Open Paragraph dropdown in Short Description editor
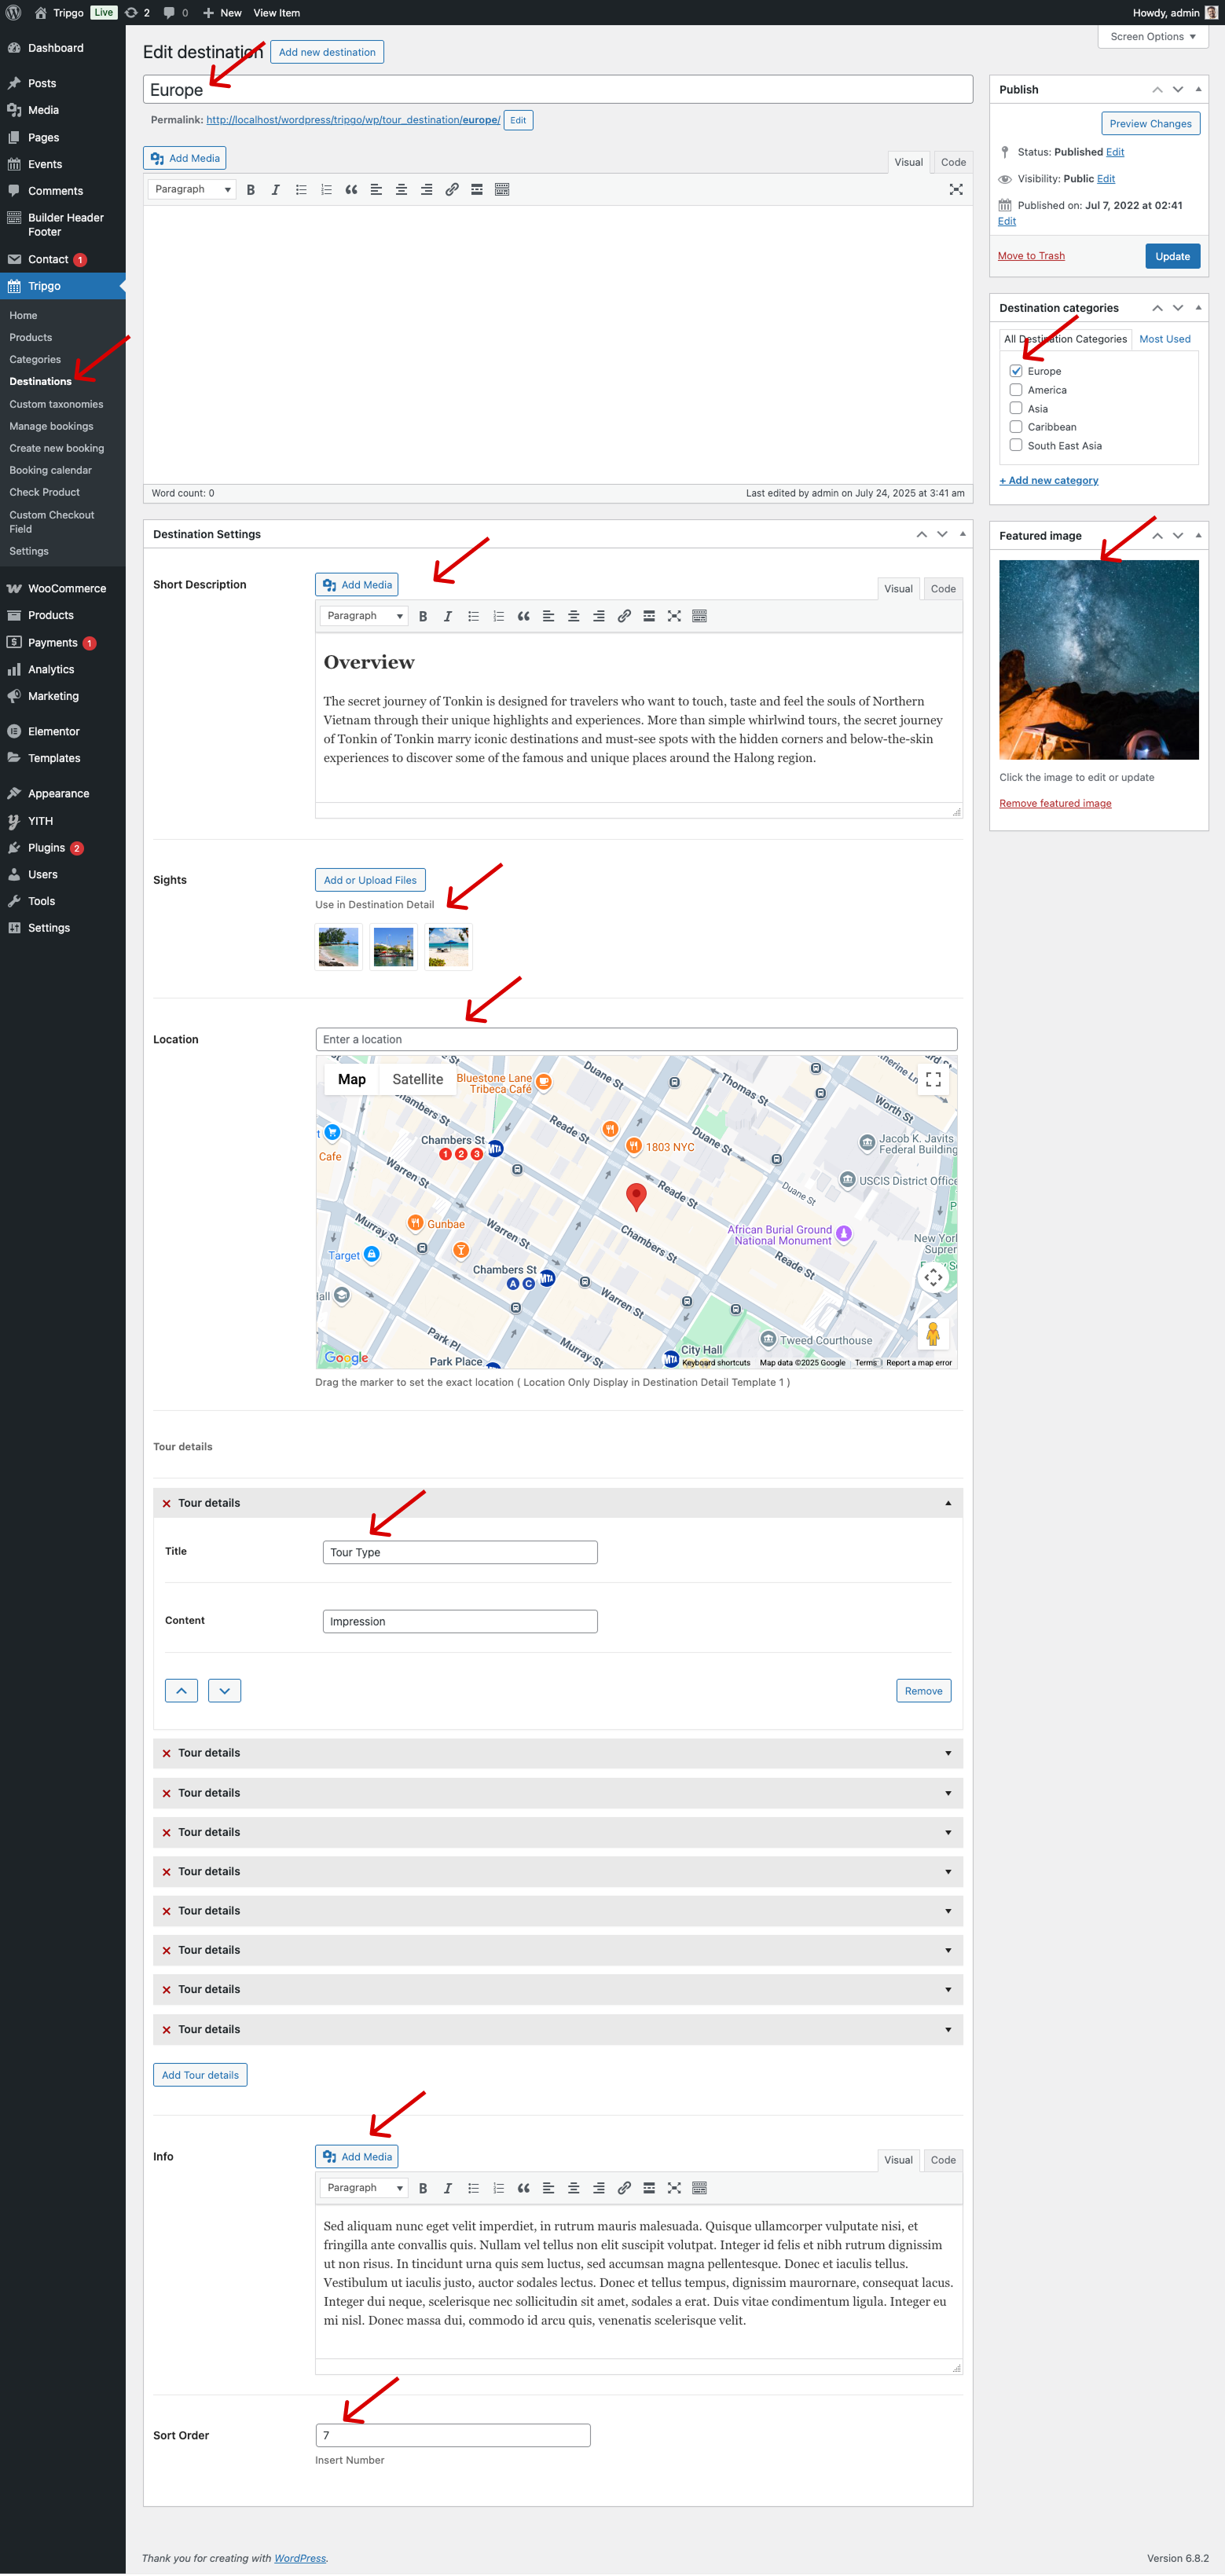 pyautogui.click(x=365, y=616)
